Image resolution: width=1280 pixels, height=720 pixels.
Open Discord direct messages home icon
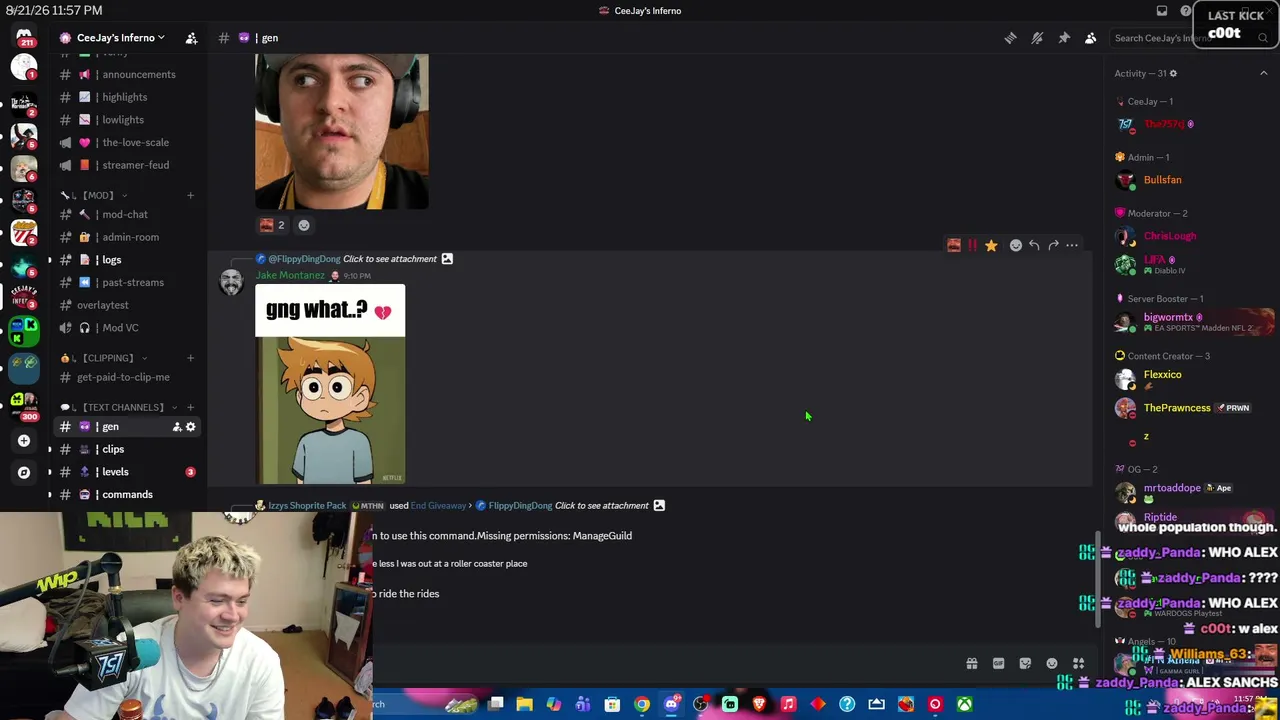point(24,37)
